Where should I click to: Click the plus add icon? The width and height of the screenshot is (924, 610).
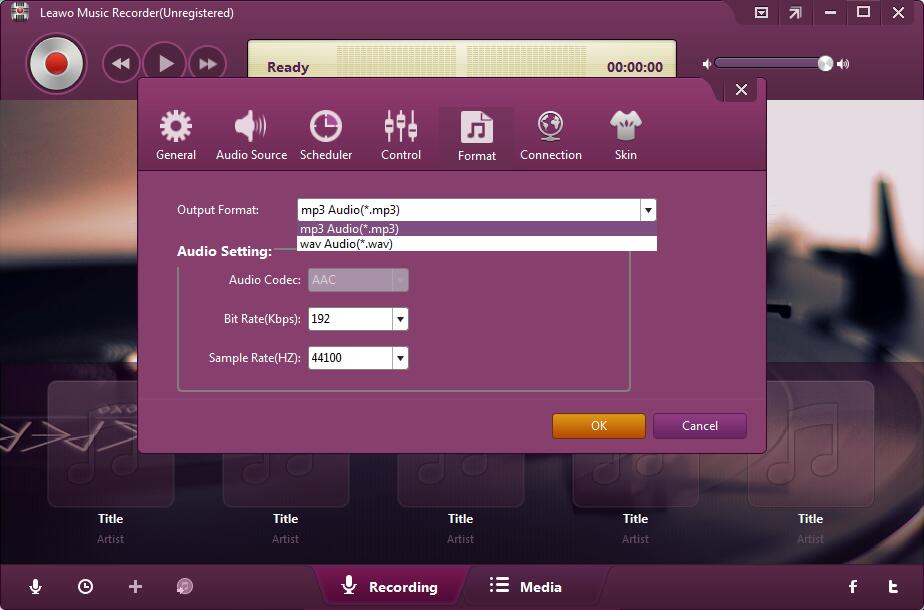point(136,586)
